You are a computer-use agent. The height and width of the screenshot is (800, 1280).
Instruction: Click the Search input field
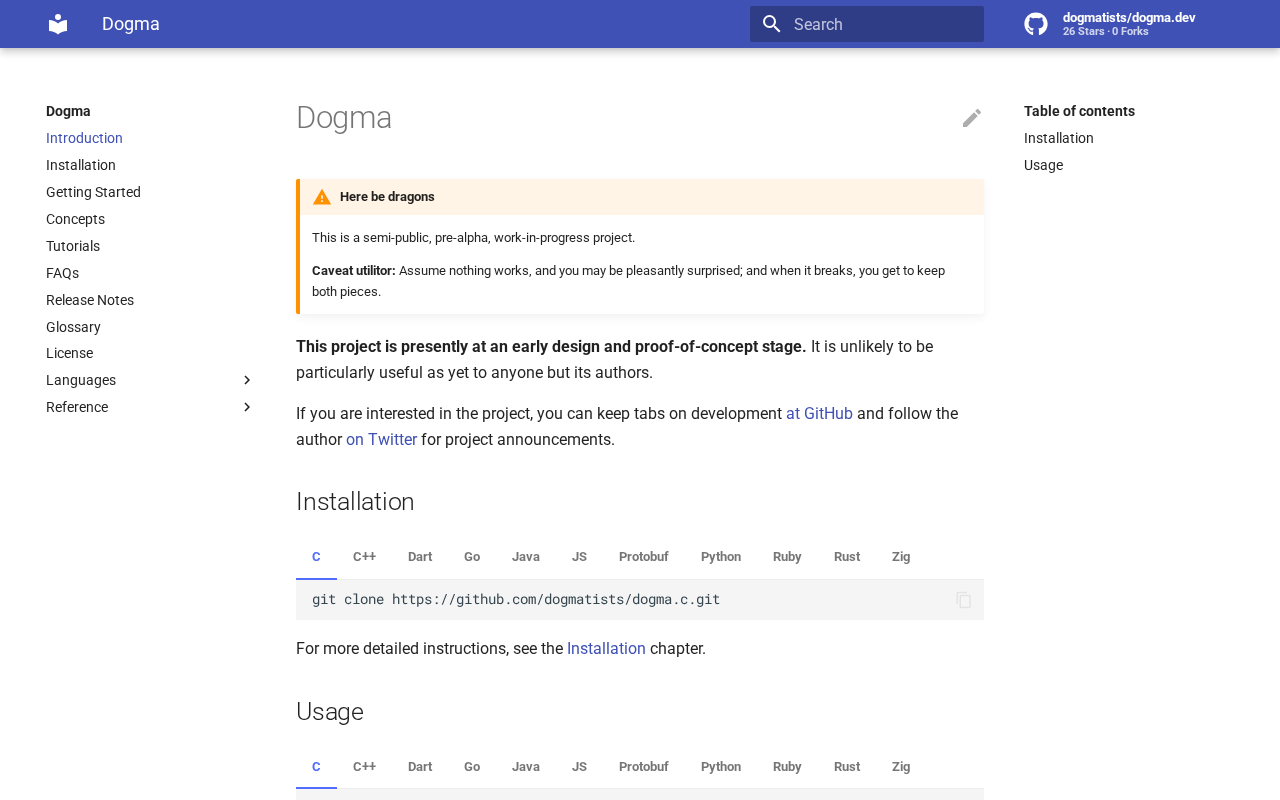[x=880, y=24]
